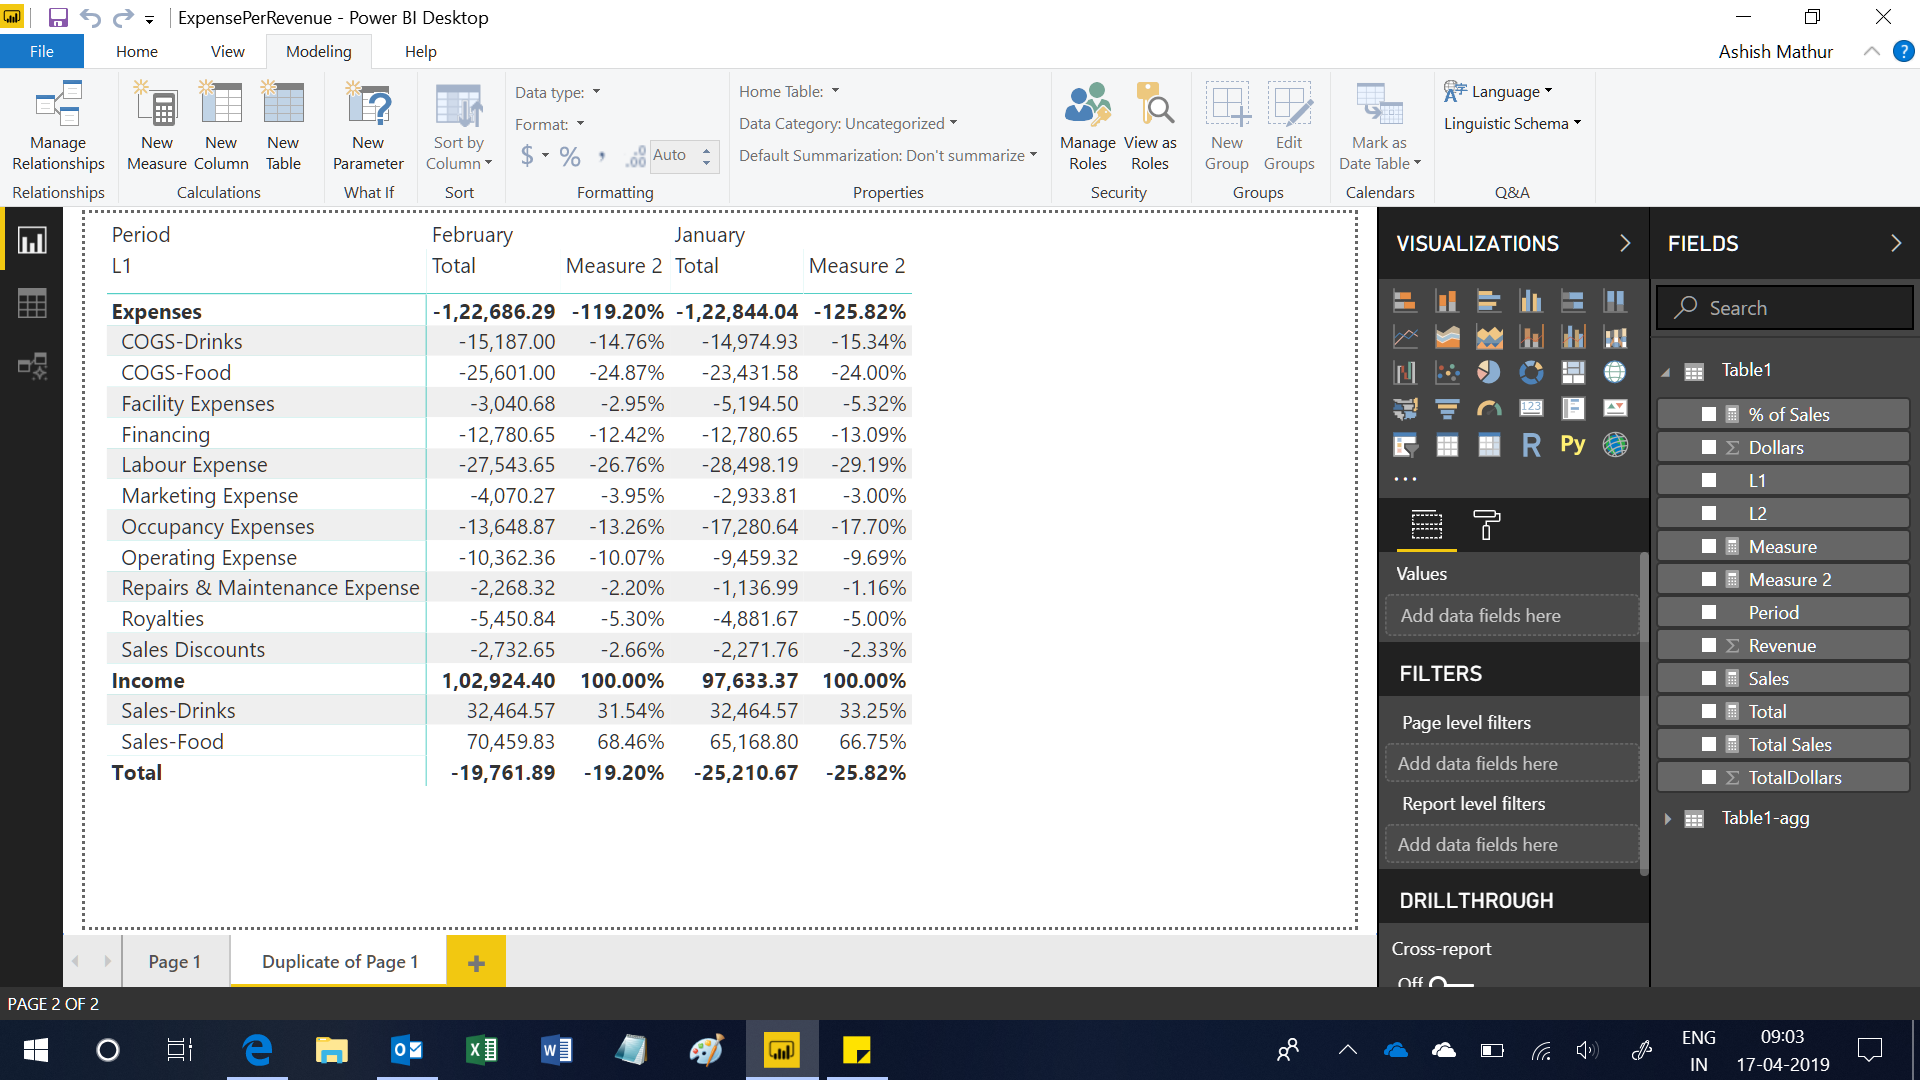Check the Period field
This screenshot has width=1920, height=1080.
(x=1709, y=612)
